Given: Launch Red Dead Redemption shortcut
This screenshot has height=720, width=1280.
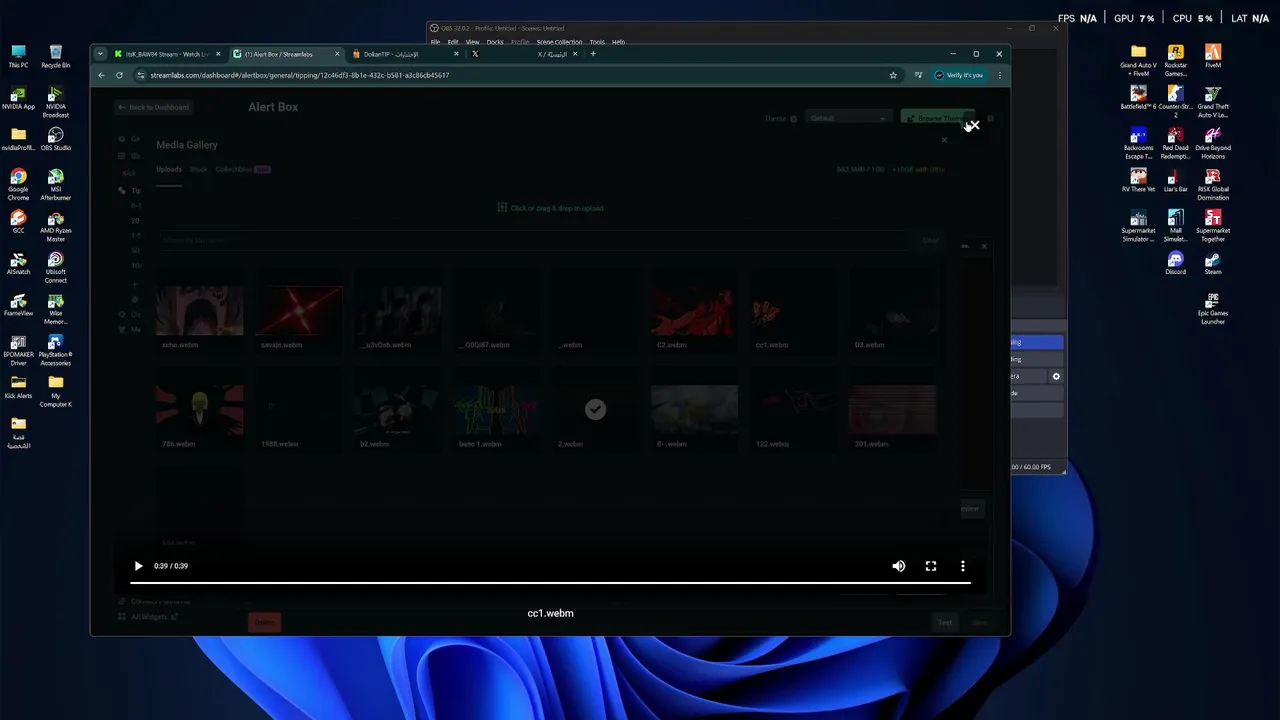Looking at the screenshot, I should 1176,143.
